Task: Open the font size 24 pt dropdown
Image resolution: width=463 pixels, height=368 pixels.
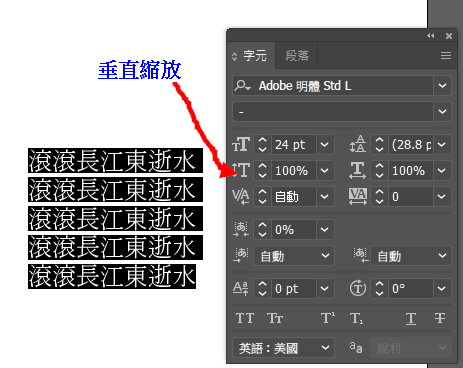Action: tap(325, 145)
